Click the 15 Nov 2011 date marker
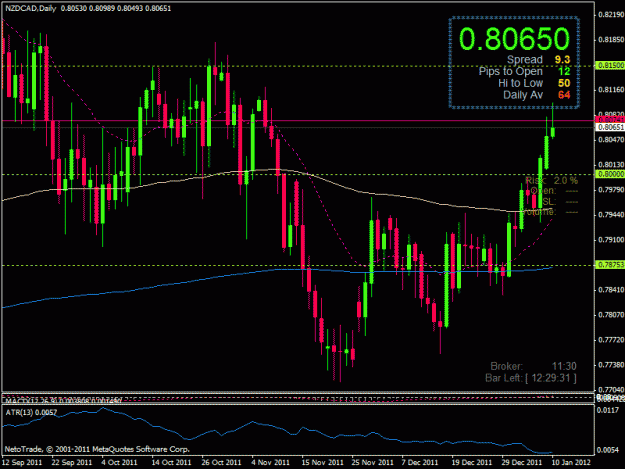Image resolution: width=625 pixels, height=469 pixels. (322, 462)
